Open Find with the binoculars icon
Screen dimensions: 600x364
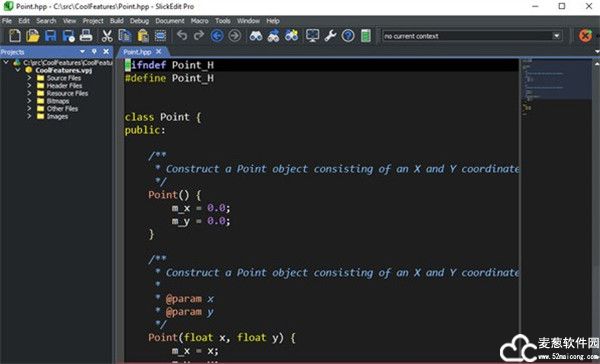point(256,36)
